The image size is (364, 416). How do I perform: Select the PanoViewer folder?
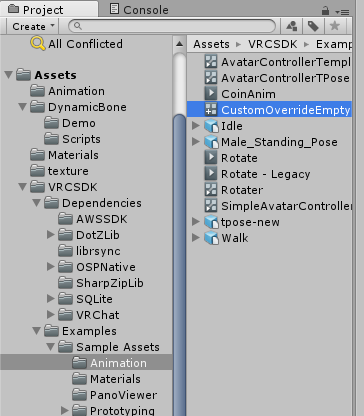(x=114, y=395)
